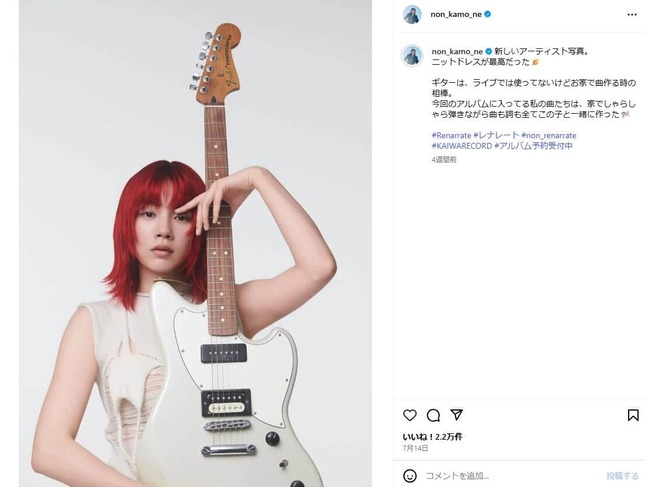Share post with paper plane icon

tap(457, 415)
